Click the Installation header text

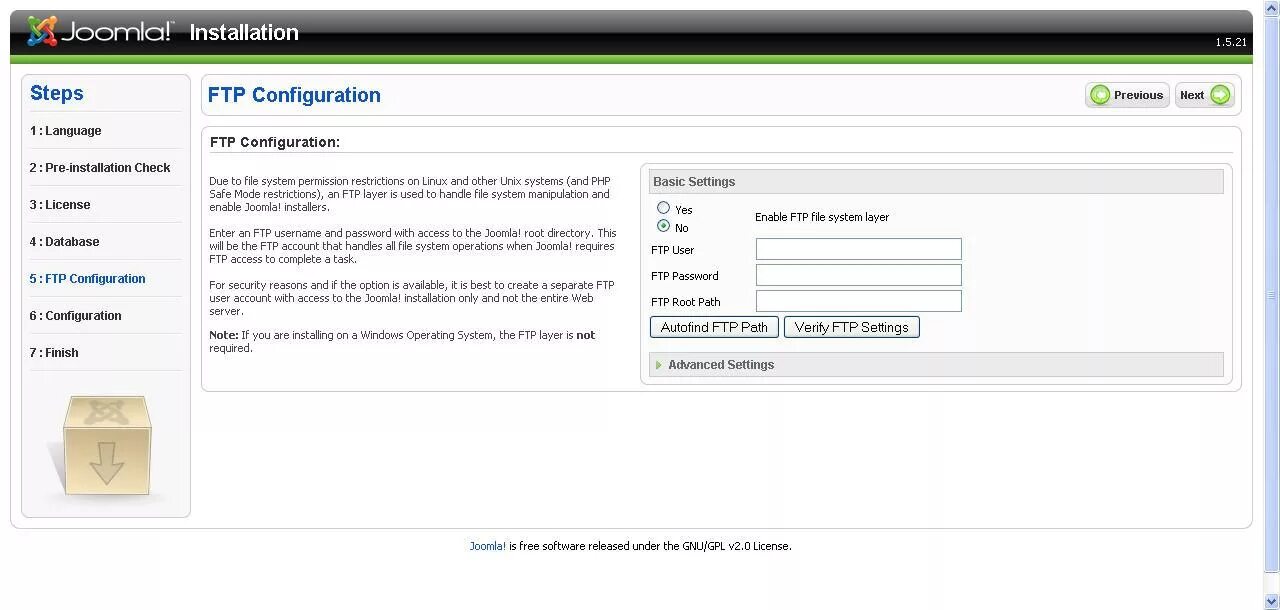pos(244,32)
